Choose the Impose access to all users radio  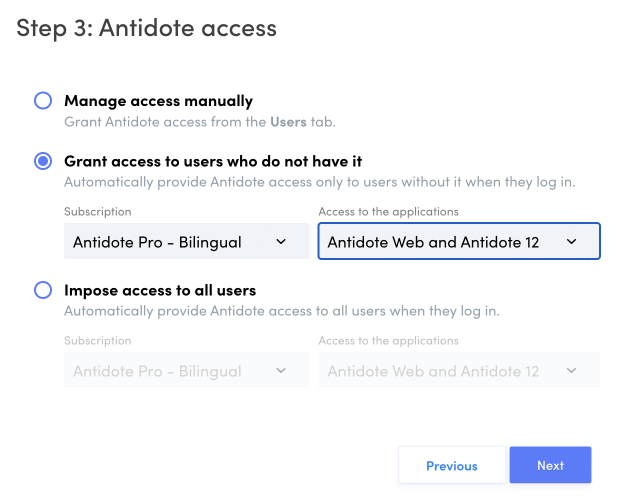pos(43,291)
